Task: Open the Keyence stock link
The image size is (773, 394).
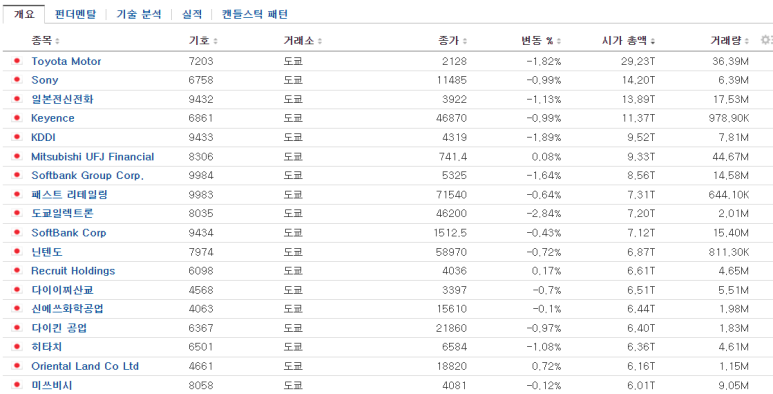Action: pyautogui.click(x=53, y=118)
